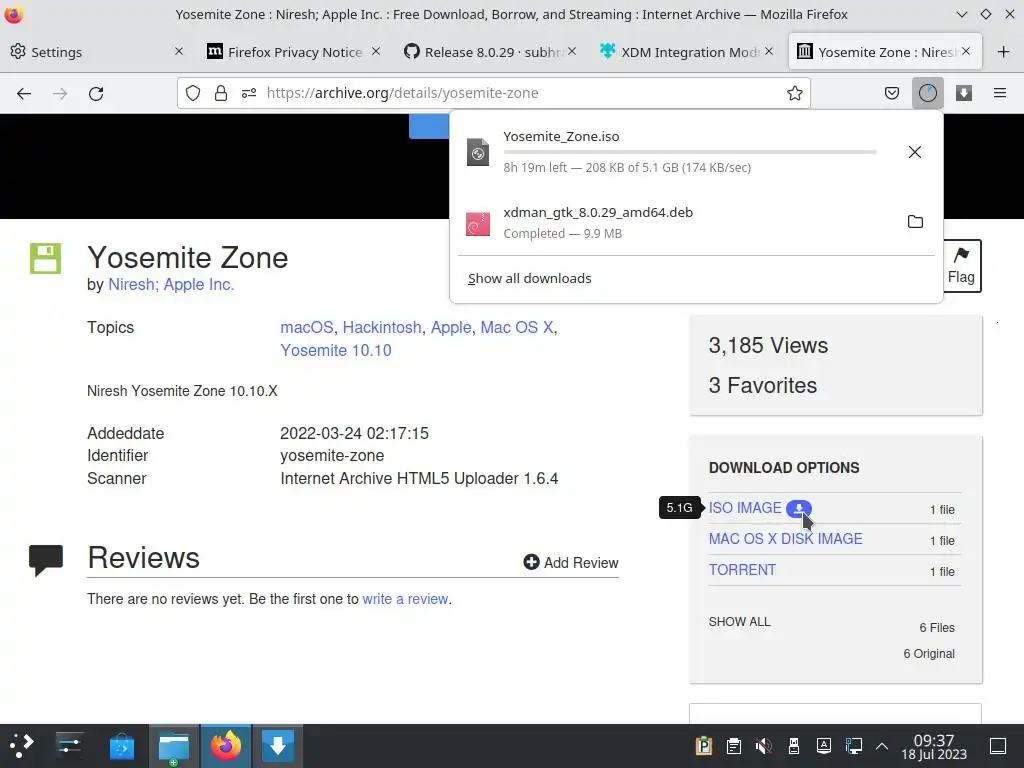Open network connections tray icon
This screenshot has height=768, width=1024.
pyautogui.click(x=854, y=746)
